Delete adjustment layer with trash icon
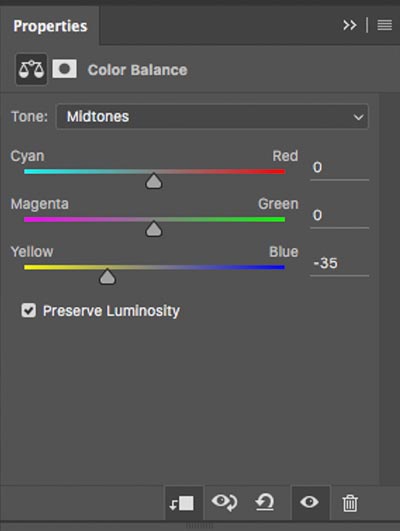 tap(350, 503)
